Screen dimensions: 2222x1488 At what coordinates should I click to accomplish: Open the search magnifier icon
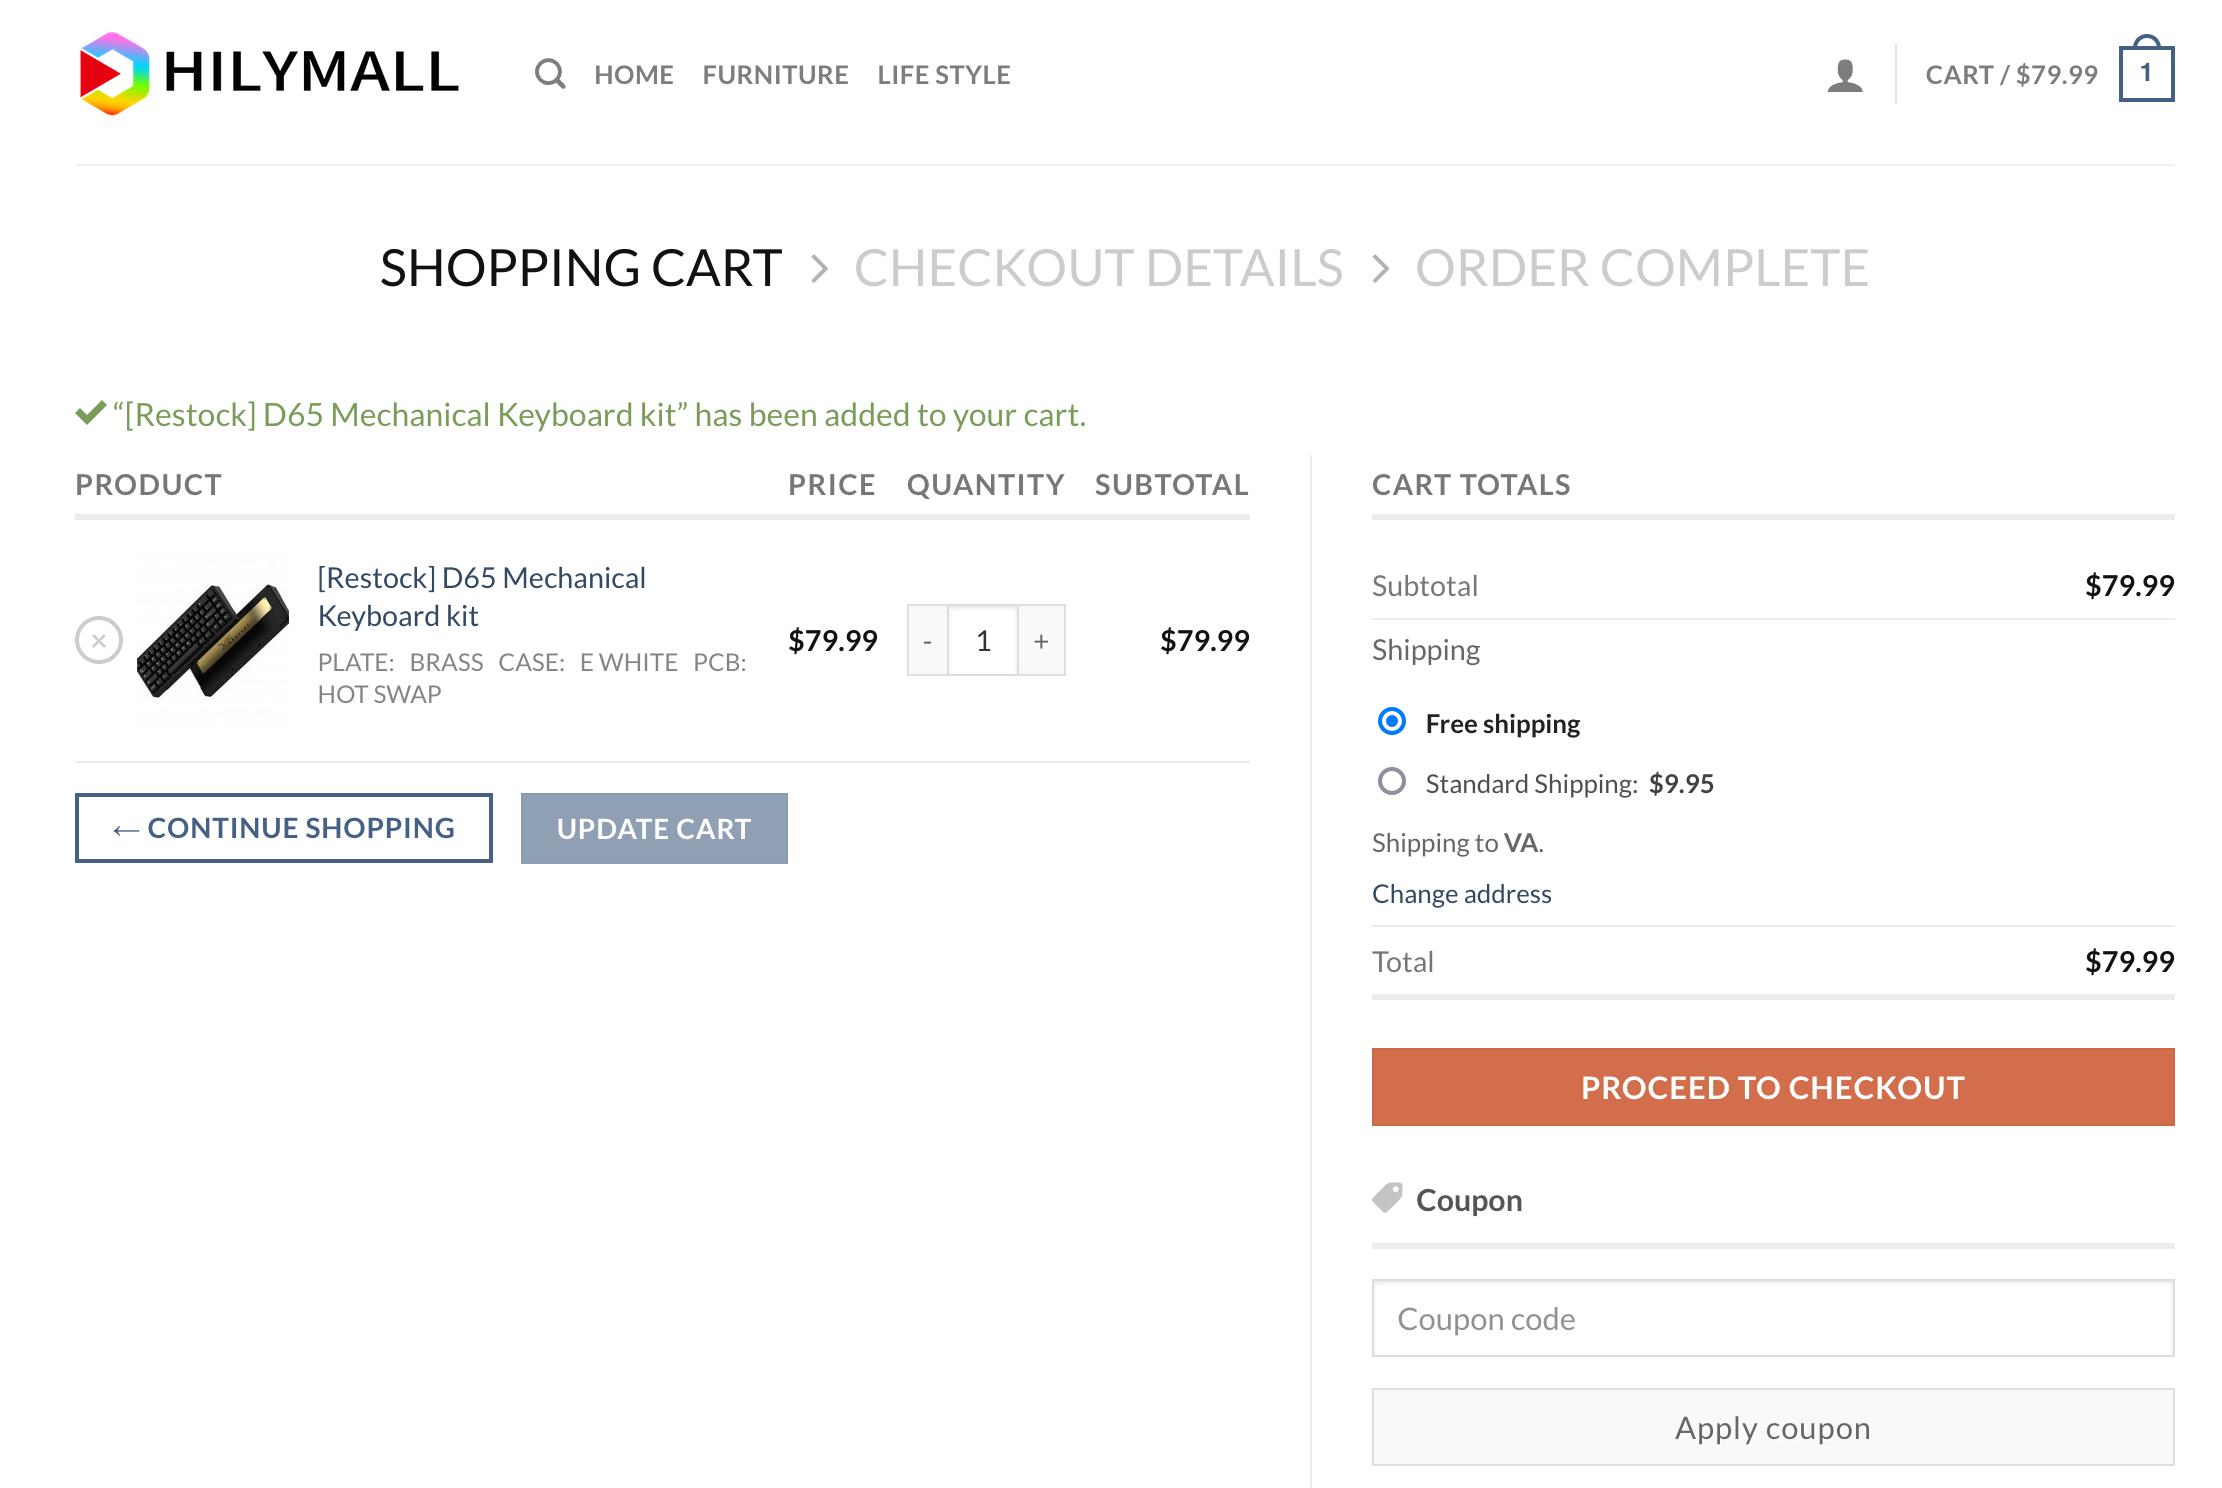click(x=549, y=74)
